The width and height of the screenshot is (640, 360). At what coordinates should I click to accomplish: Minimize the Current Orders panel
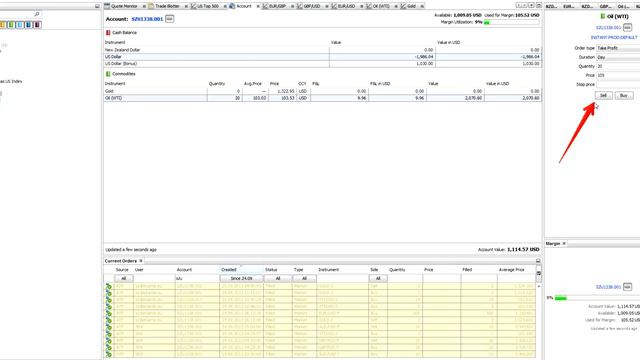[x=538, y=261]
